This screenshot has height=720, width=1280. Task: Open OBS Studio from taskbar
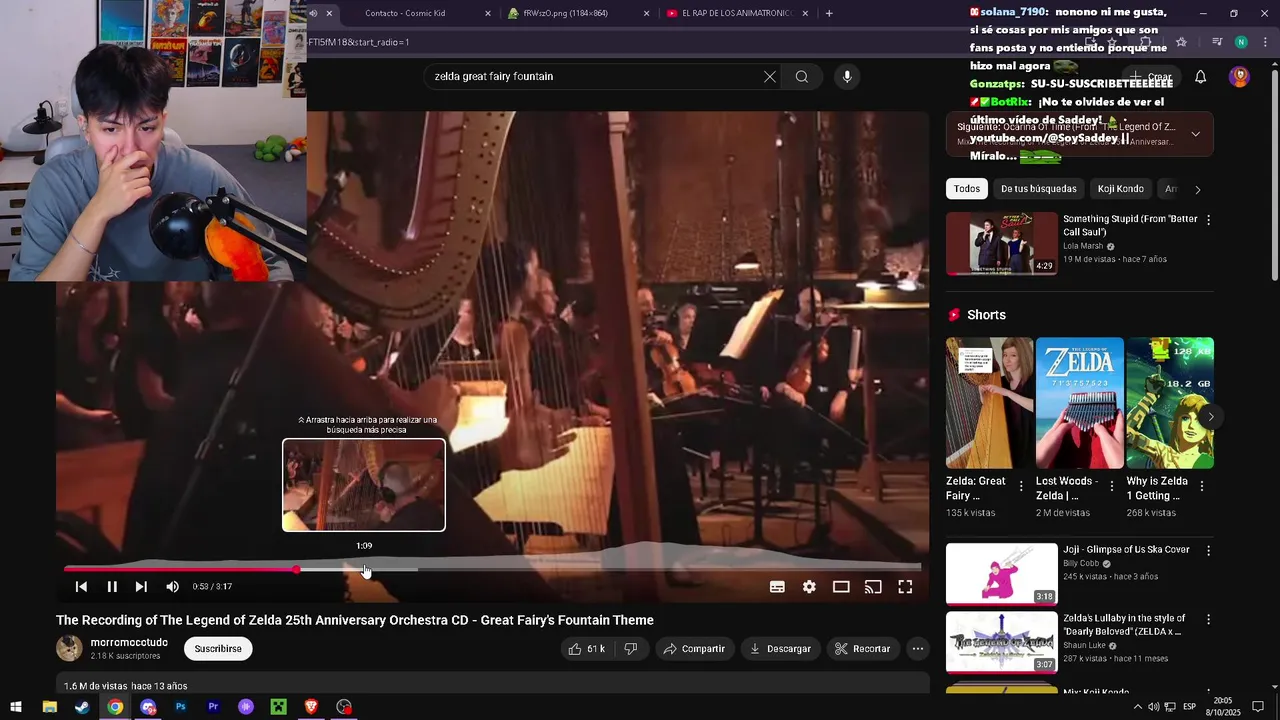[x=344, y=707]
